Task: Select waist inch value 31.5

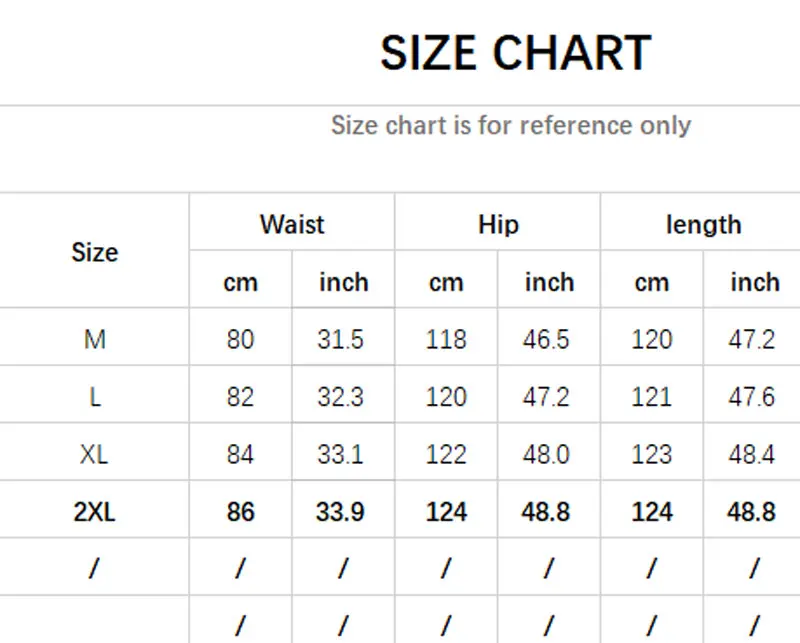Action: [341, 340]
